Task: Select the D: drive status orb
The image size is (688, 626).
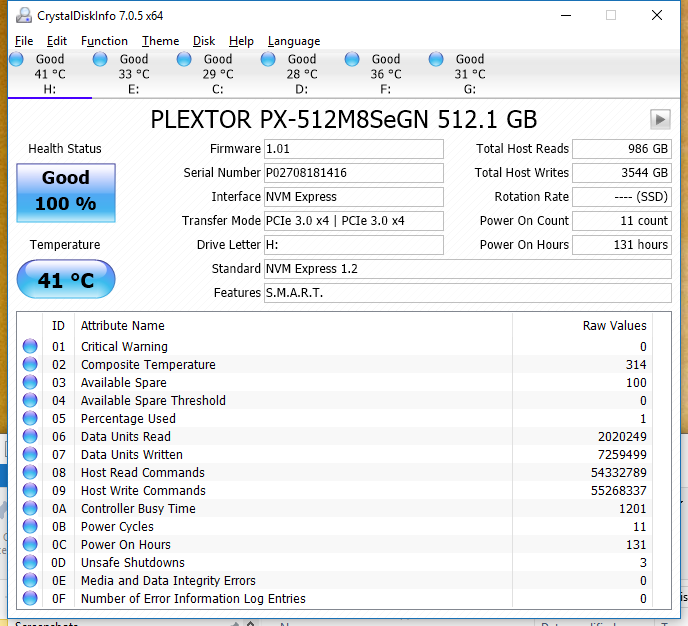Action: click(x=268, y=60)
